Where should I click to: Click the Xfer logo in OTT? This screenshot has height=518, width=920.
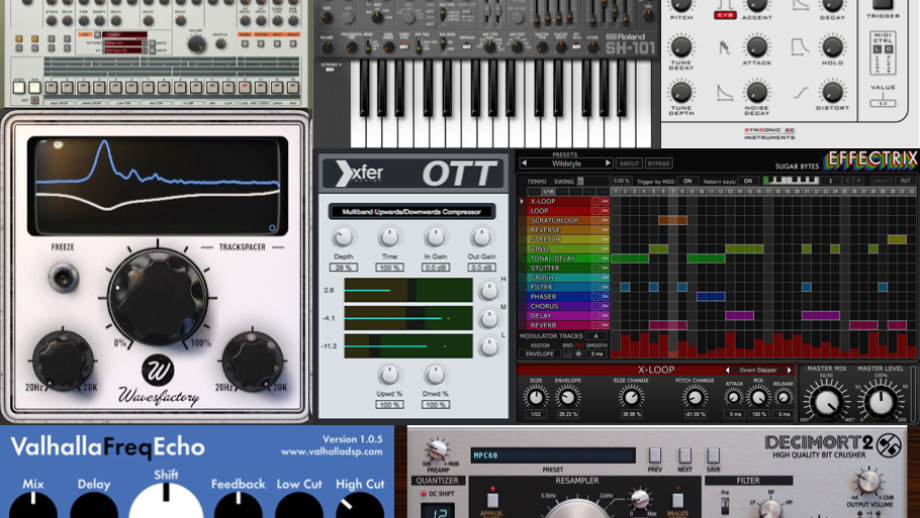point(359,174)
